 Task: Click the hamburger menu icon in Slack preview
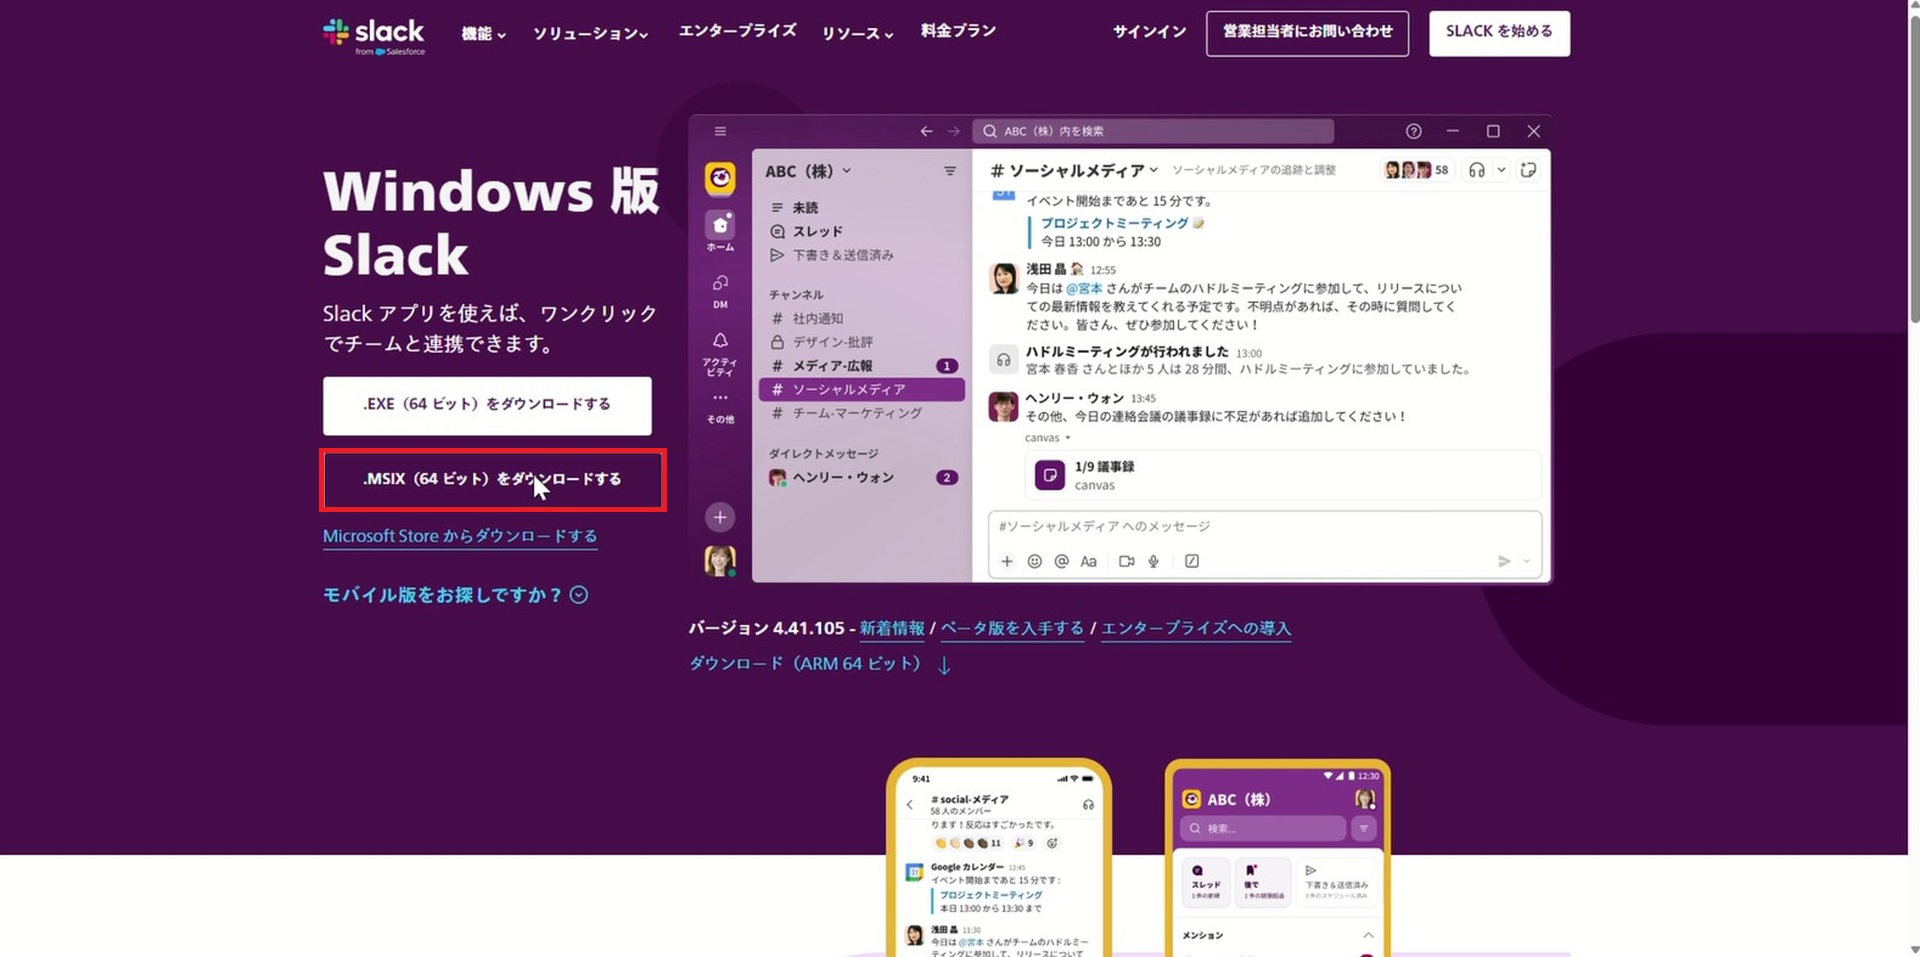[x=720, y=131]
